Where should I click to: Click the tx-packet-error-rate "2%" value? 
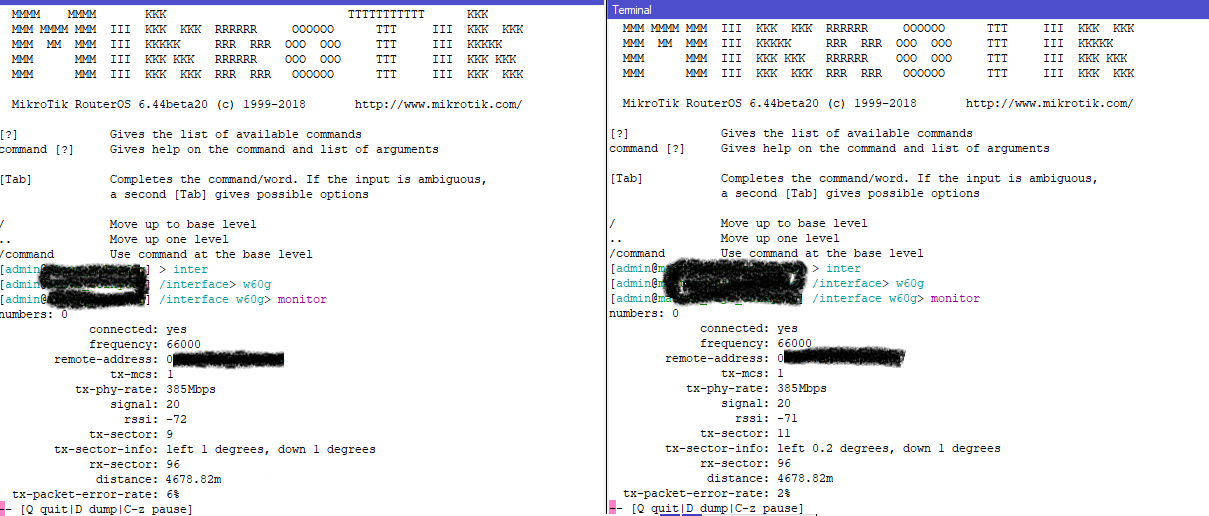tap(784, 493)
